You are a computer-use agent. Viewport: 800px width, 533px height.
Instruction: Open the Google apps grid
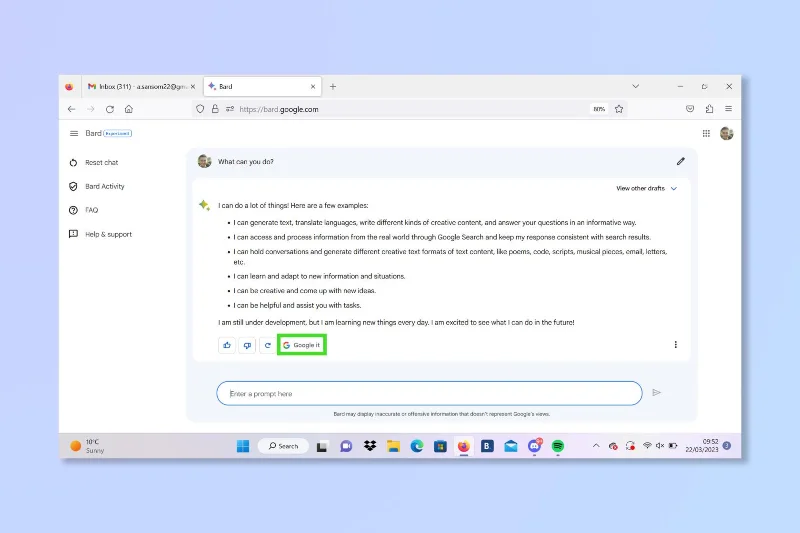point(706,133)
